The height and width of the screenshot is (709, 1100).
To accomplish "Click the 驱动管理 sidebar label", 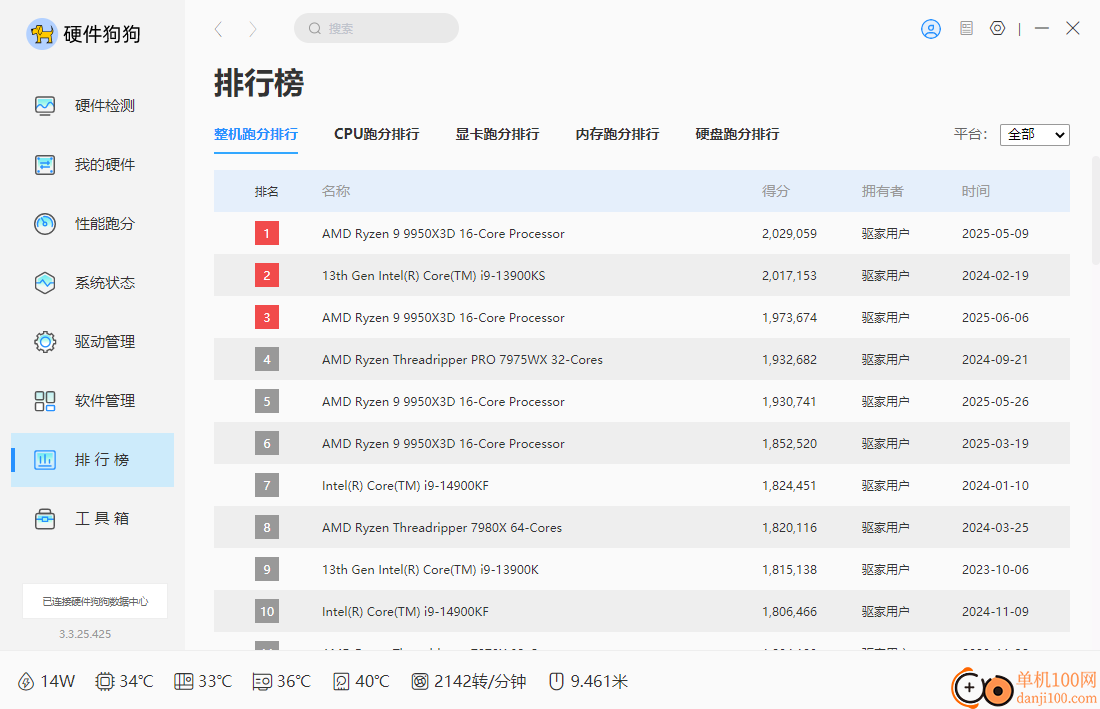I will [x=105, y=342].
